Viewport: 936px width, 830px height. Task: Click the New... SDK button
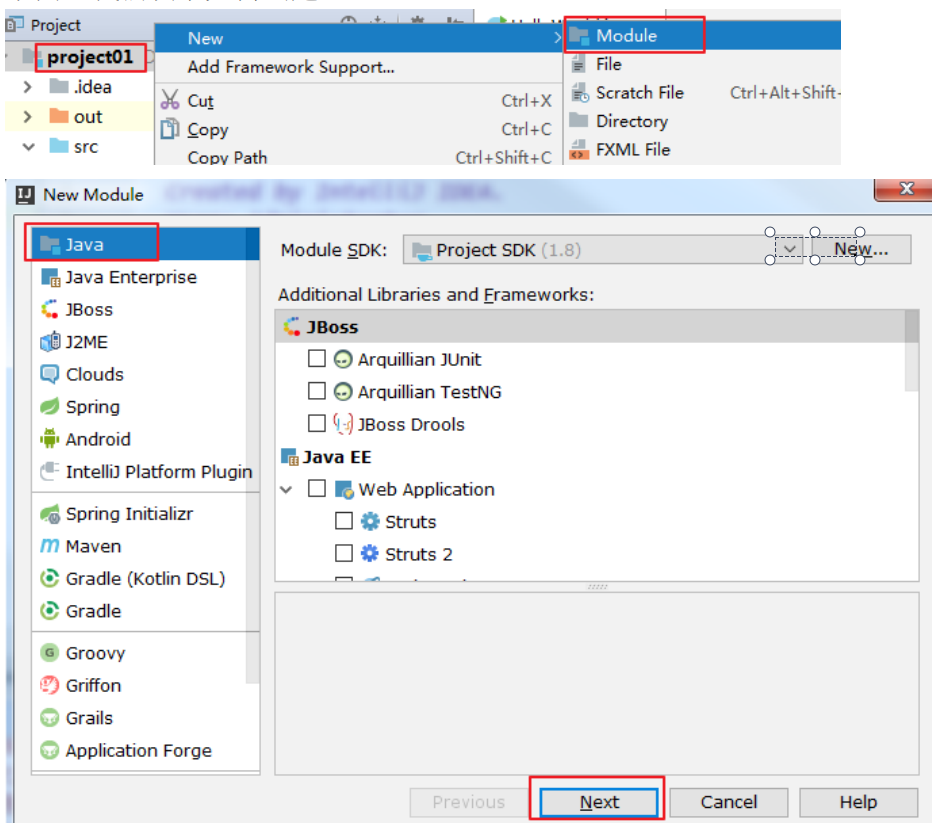click(861, 249)
